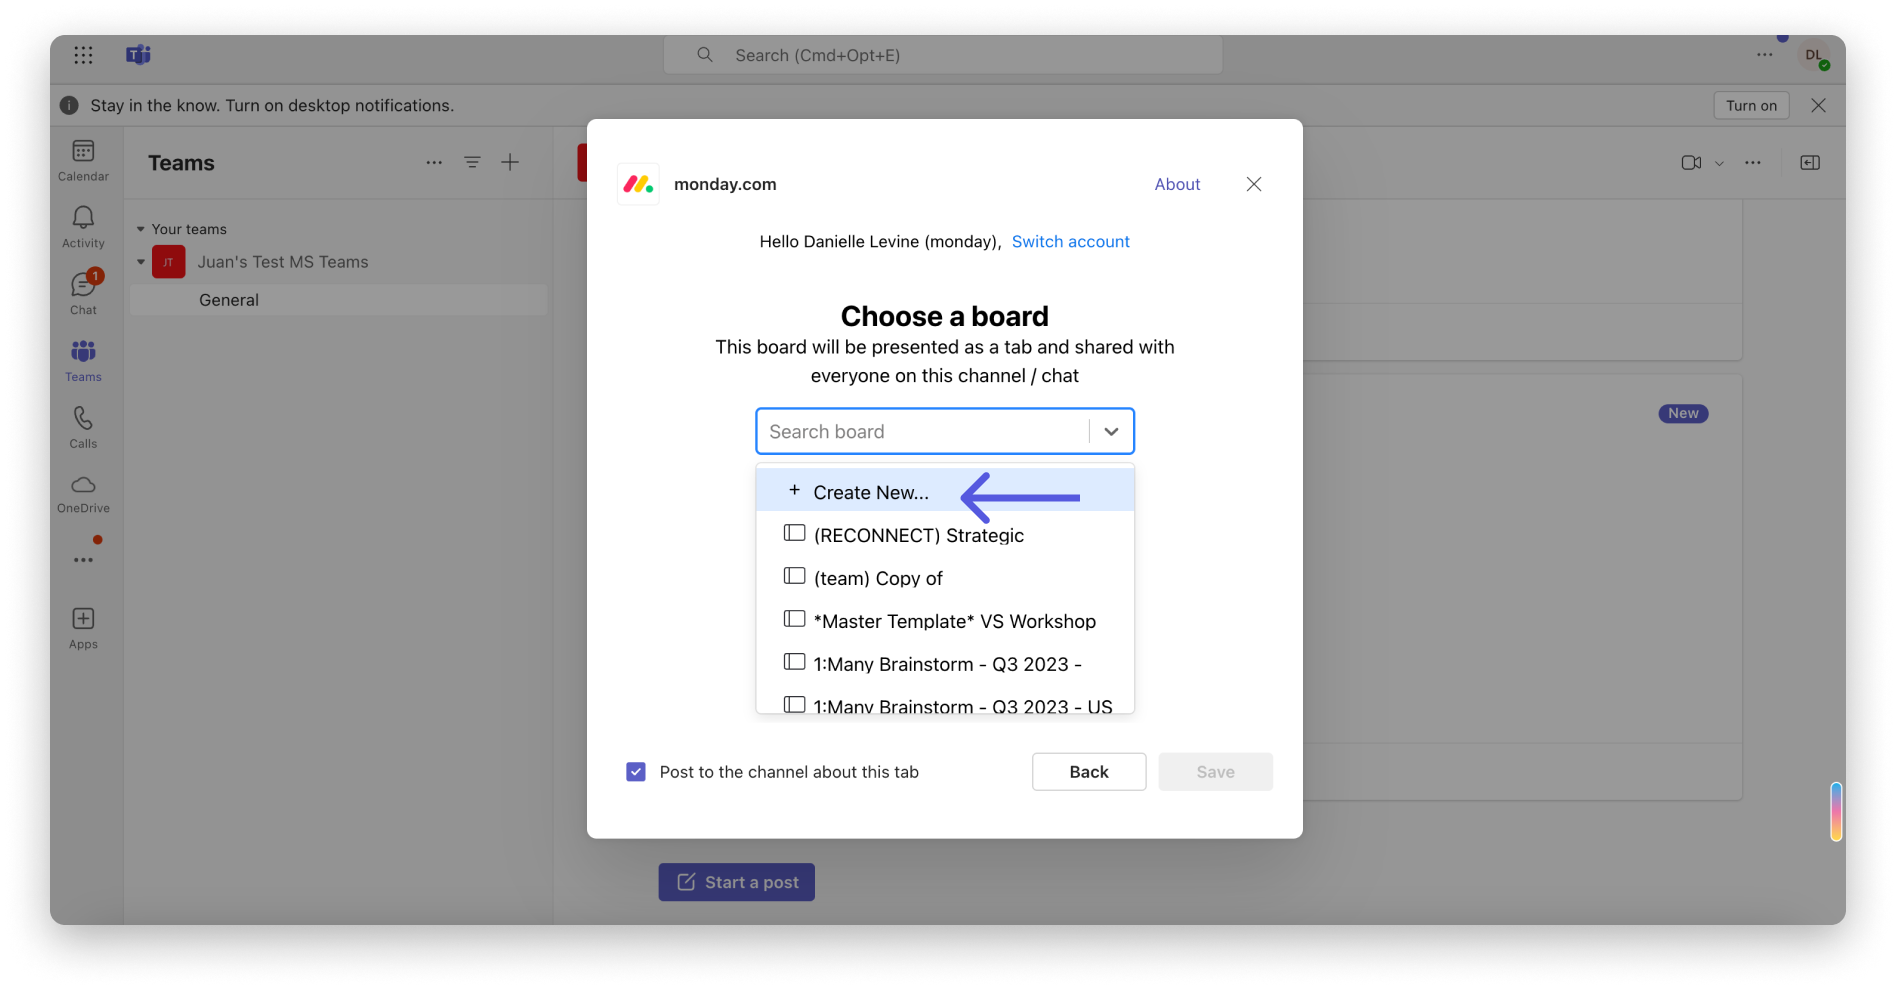Viewport: 1896px width, 990px height.
Task: Open Calls in the sidebar
Action: click(84, 428)
